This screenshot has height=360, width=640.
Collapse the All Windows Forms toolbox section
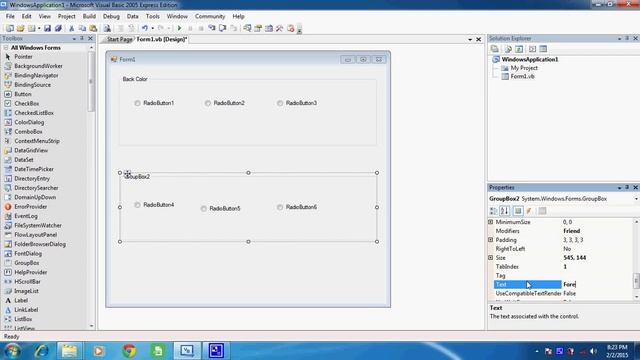(x=6, y=48)
